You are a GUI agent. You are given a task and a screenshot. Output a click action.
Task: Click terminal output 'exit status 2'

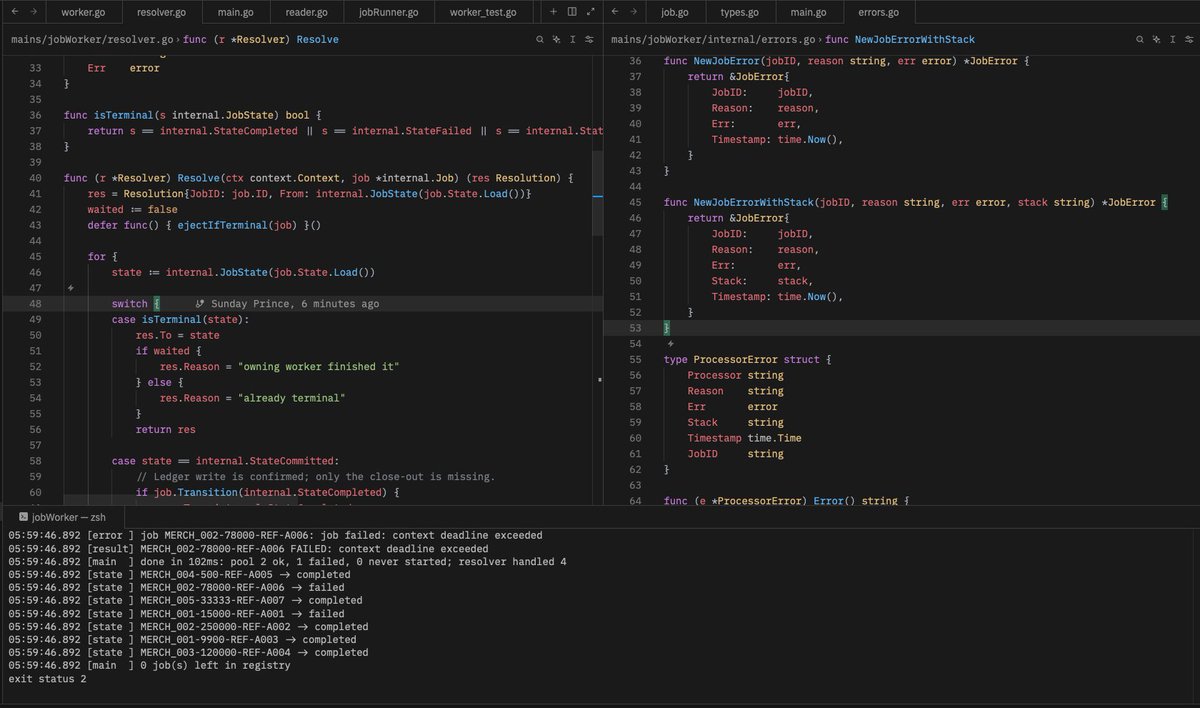pos(47,679)
